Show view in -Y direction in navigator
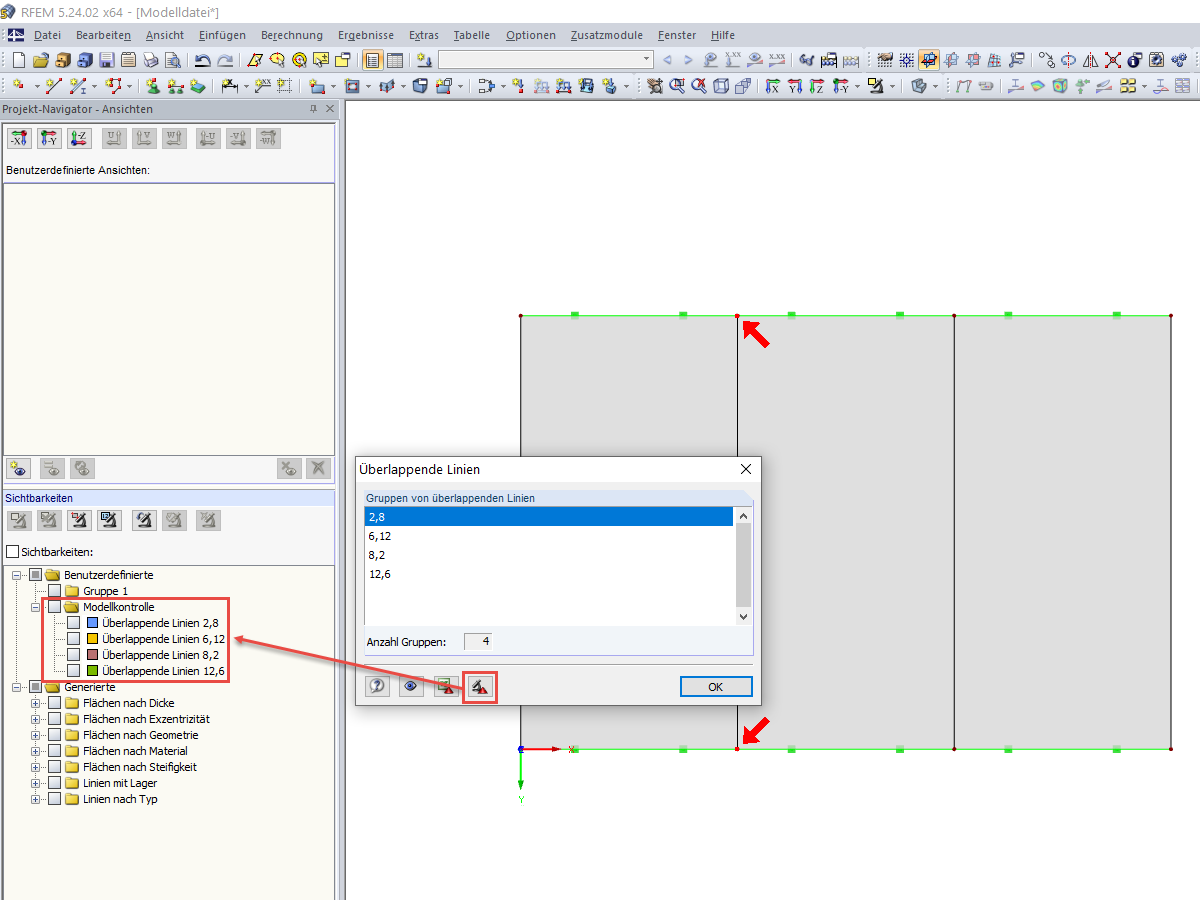1200x900 pixels. pos(49,139)
